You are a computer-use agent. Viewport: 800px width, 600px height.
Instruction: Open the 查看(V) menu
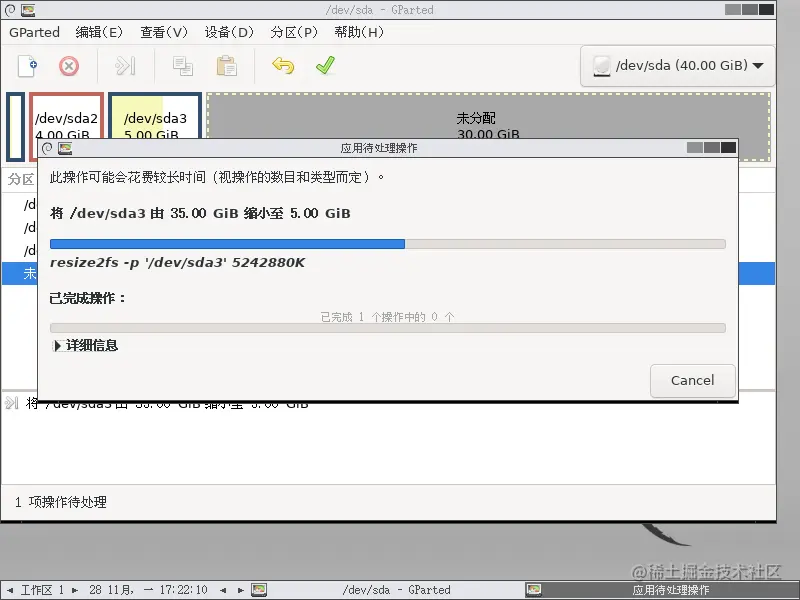(x=164, y=32)
